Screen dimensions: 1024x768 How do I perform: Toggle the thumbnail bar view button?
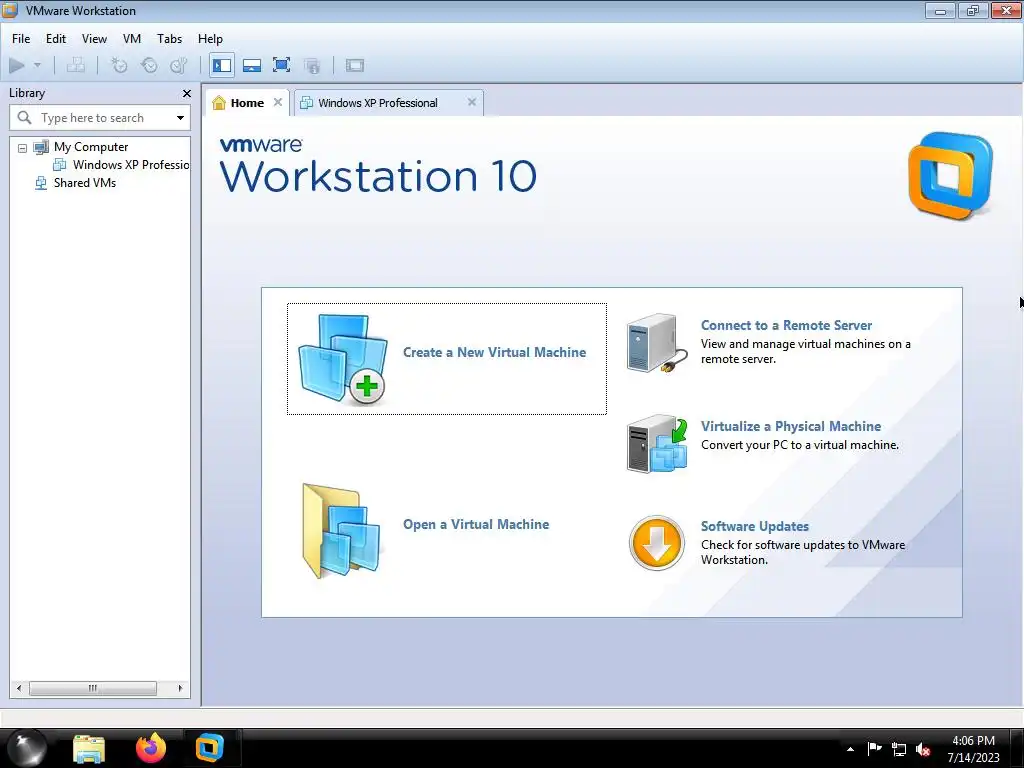(x=252, y=65)
